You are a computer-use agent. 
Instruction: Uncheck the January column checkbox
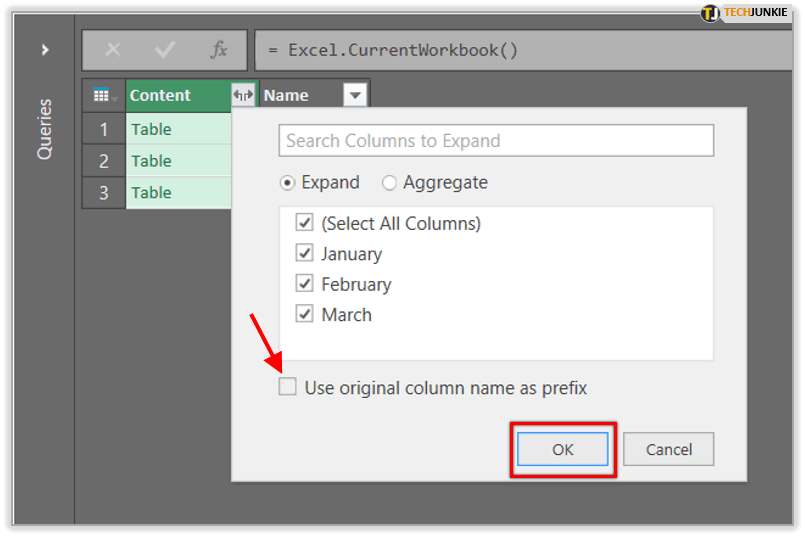[x=305, y=254]
